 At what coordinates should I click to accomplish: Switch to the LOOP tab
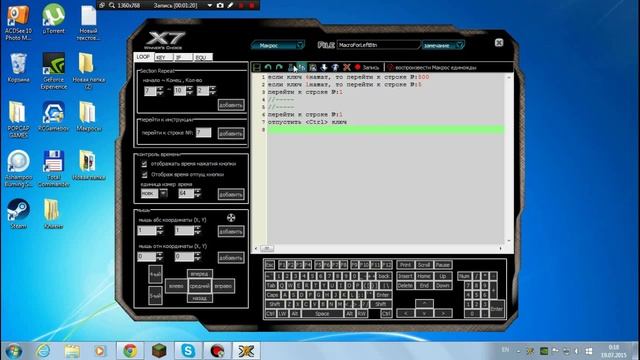click(x=143, y=57)
